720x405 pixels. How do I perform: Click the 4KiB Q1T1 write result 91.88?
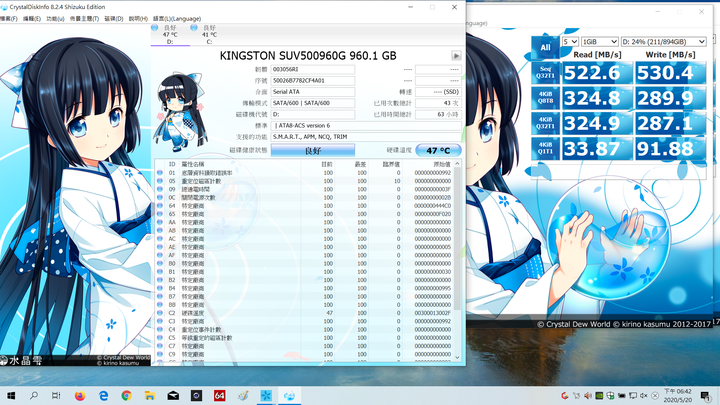click(x=670, y=148)
